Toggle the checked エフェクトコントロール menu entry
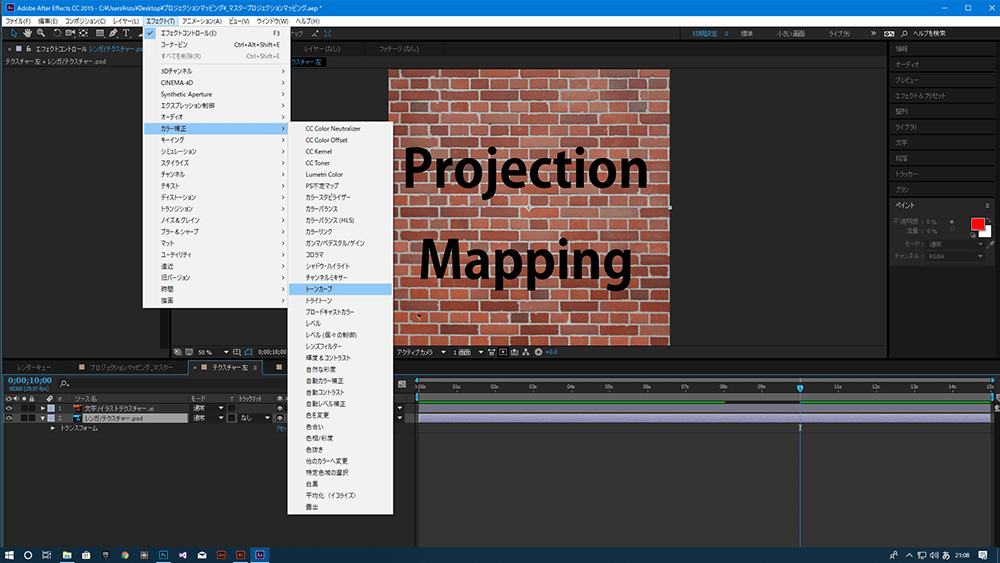The width and height of the screenshot is (1000, 563). pyautogui.click(x=188, y=33)
